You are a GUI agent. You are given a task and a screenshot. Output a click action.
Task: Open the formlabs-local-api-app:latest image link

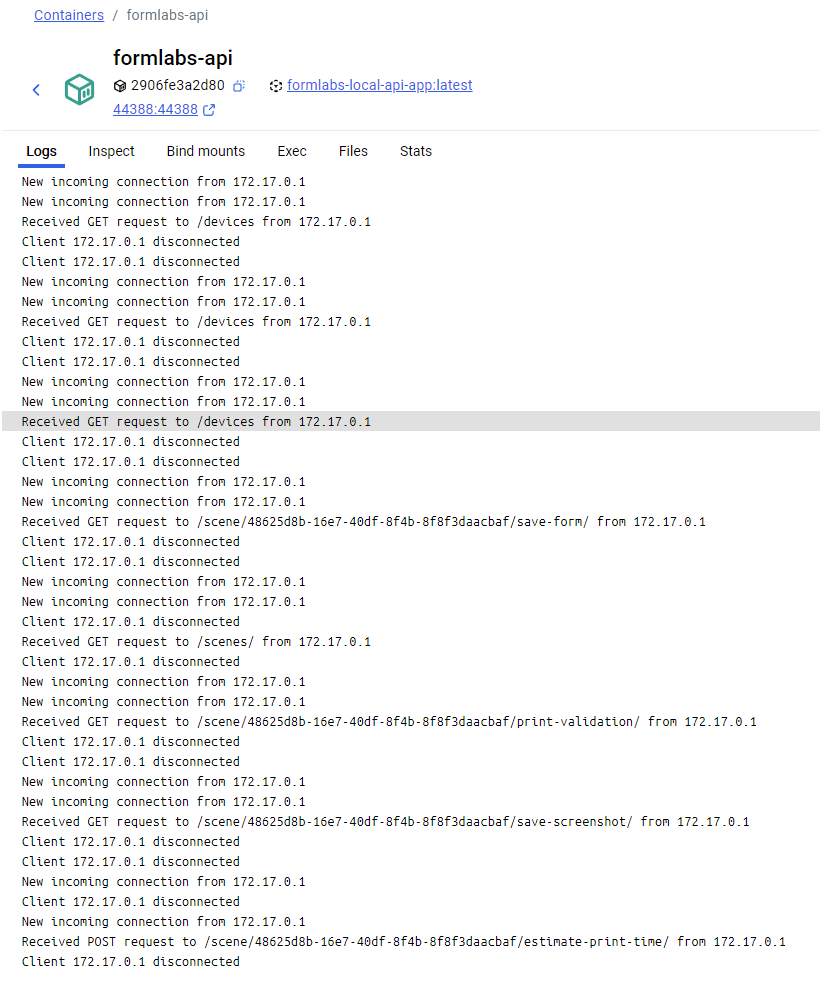pyautogui.click(x=380, y=85)
